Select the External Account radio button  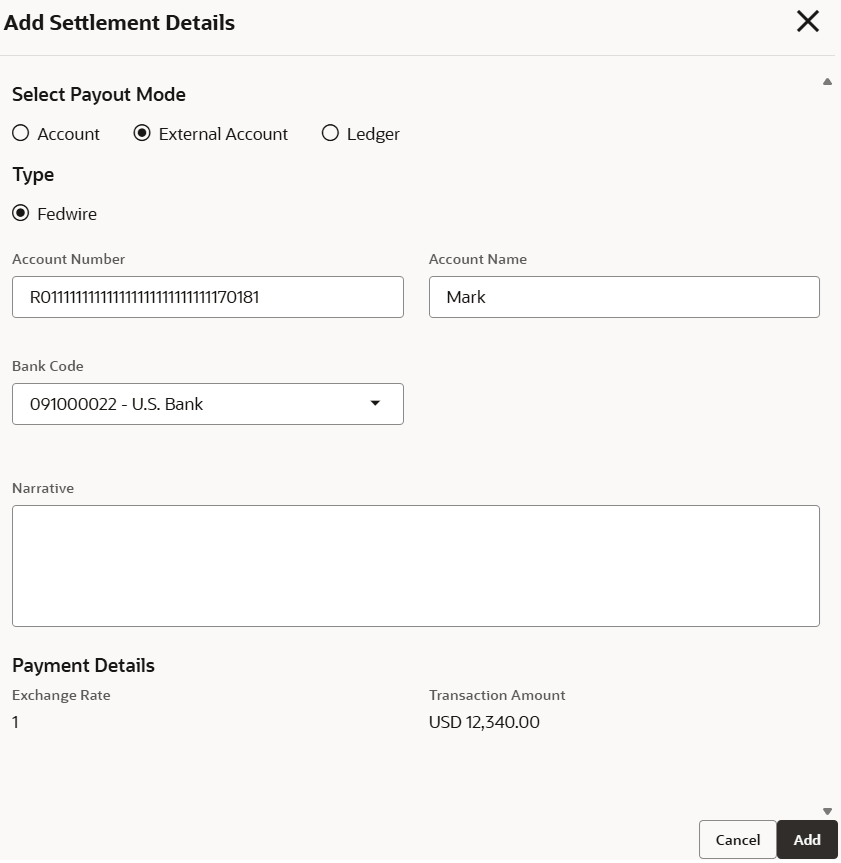click(x=142, y=134)
